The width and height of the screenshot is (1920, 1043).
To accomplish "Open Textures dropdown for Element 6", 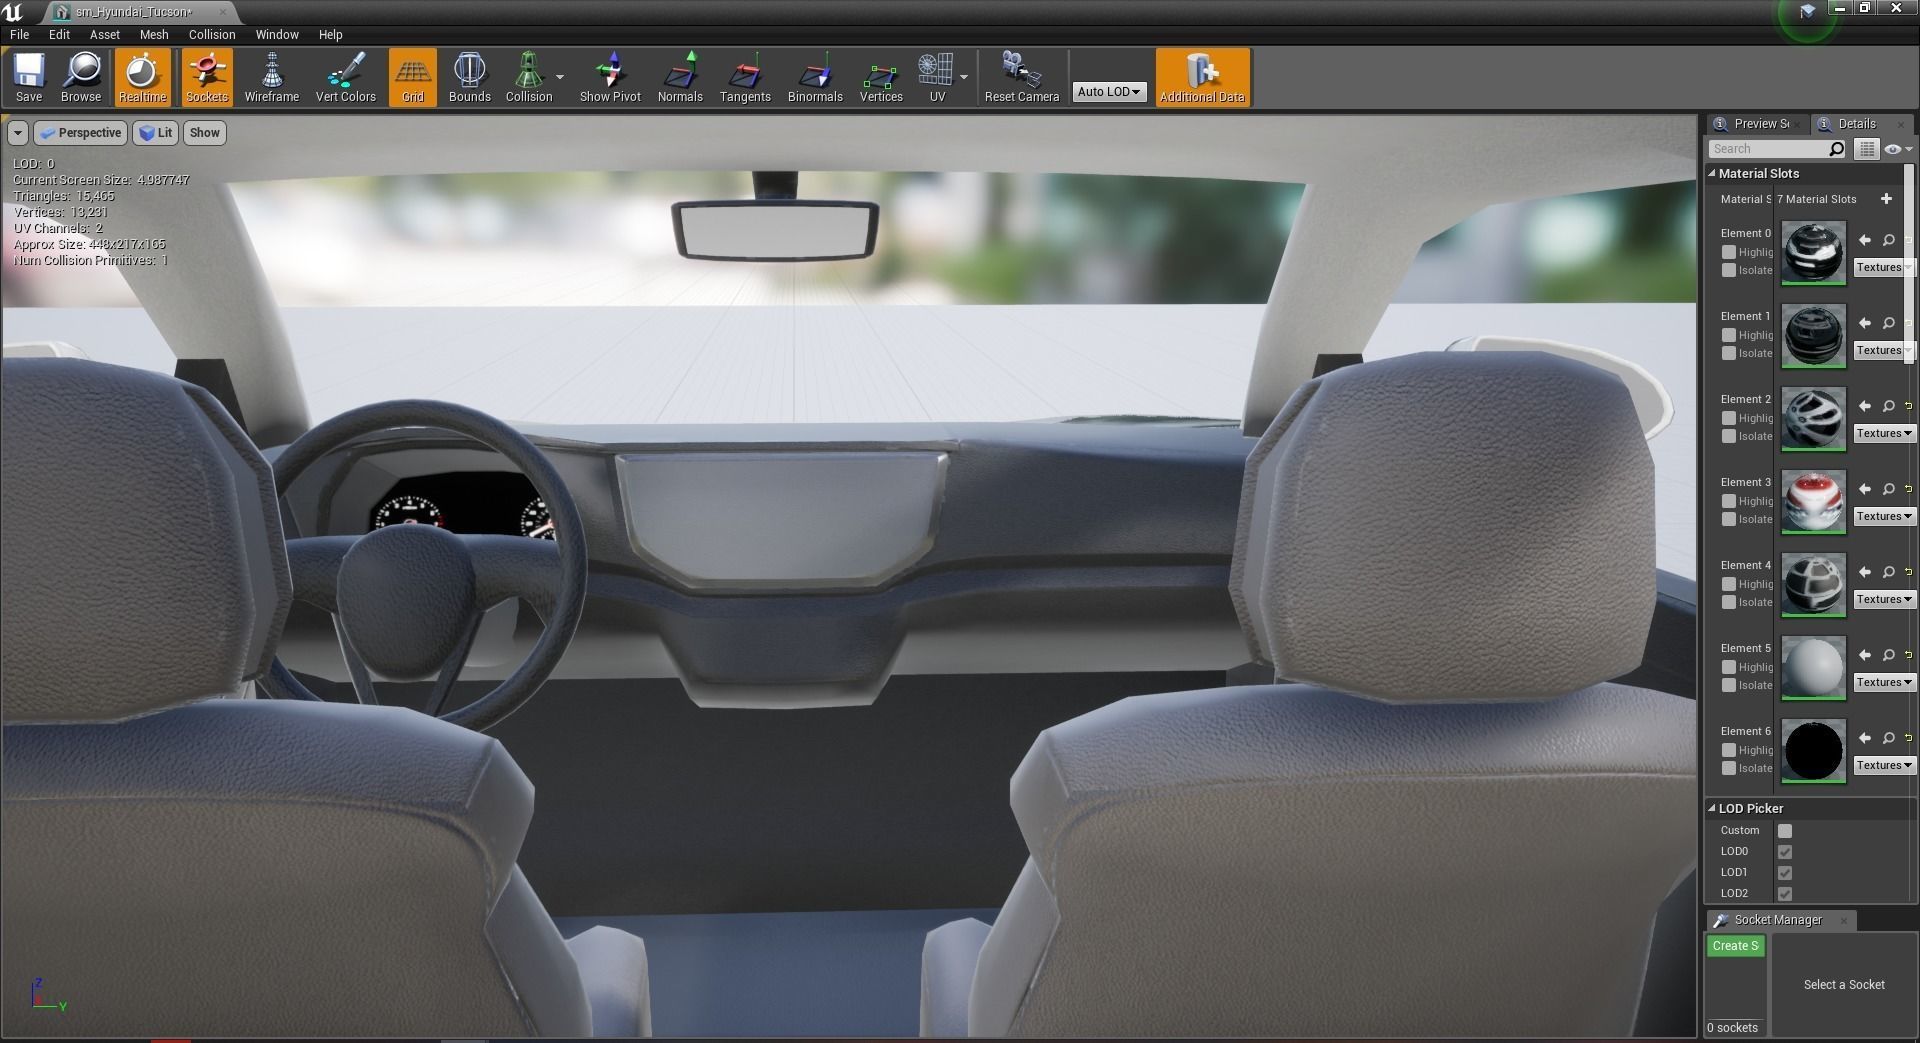I will (1884, 765).
